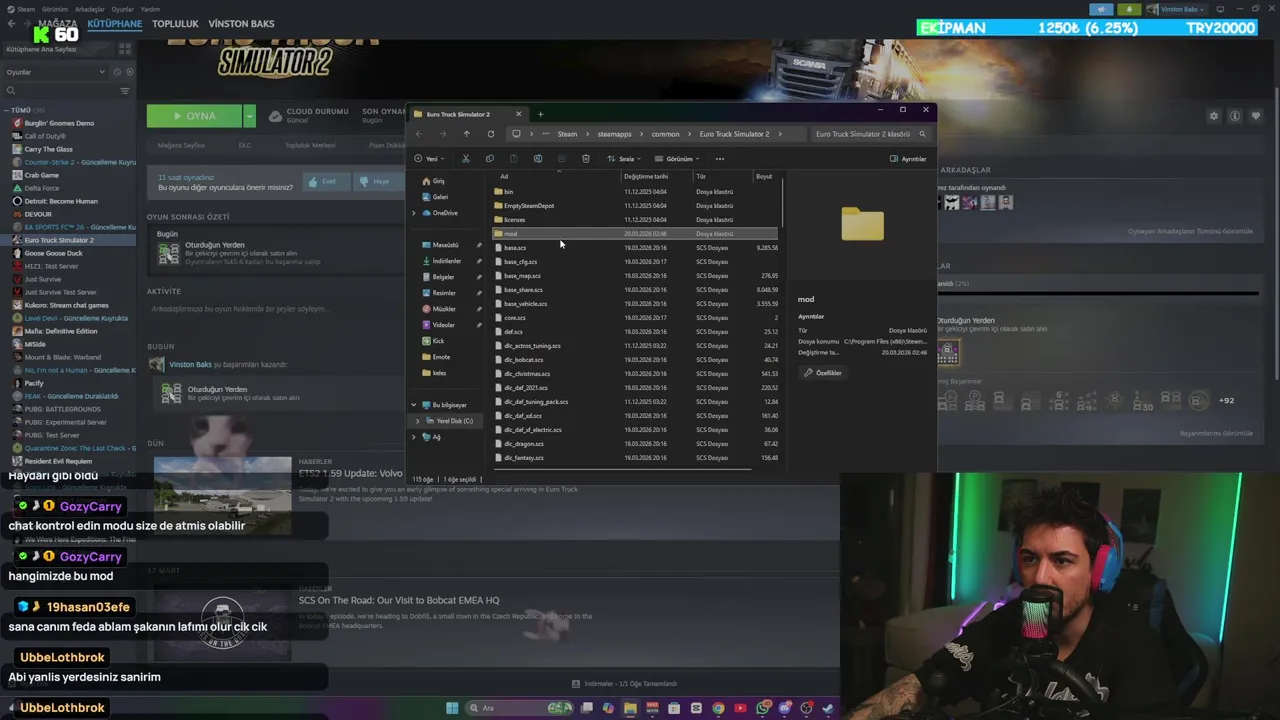Image resolution: width=1280 pixels, height=720 pixels.
Task: Click the Steam notifications bell icon
Action: 1132,9
